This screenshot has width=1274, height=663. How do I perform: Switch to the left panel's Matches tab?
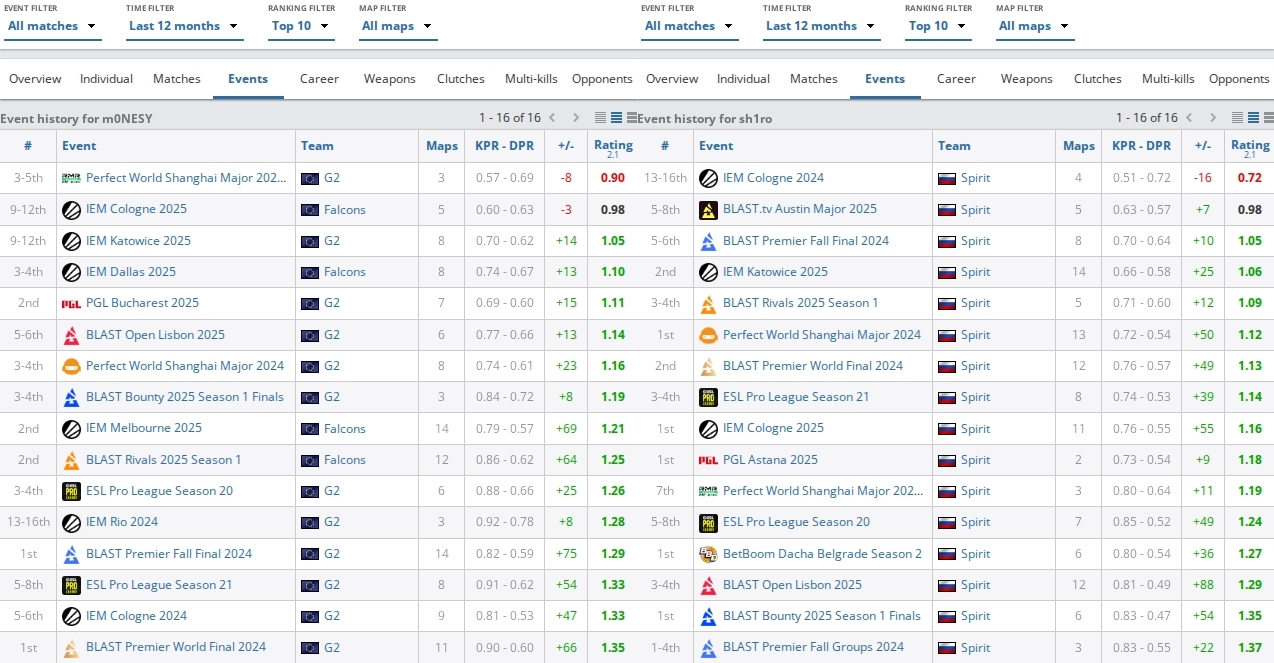[177, 79]
